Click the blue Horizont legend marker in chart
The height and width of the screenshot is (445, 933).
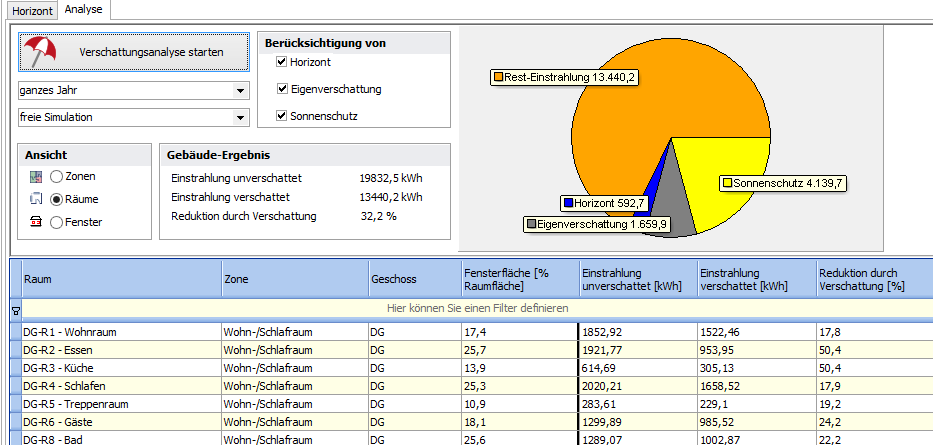coord(569,203)
